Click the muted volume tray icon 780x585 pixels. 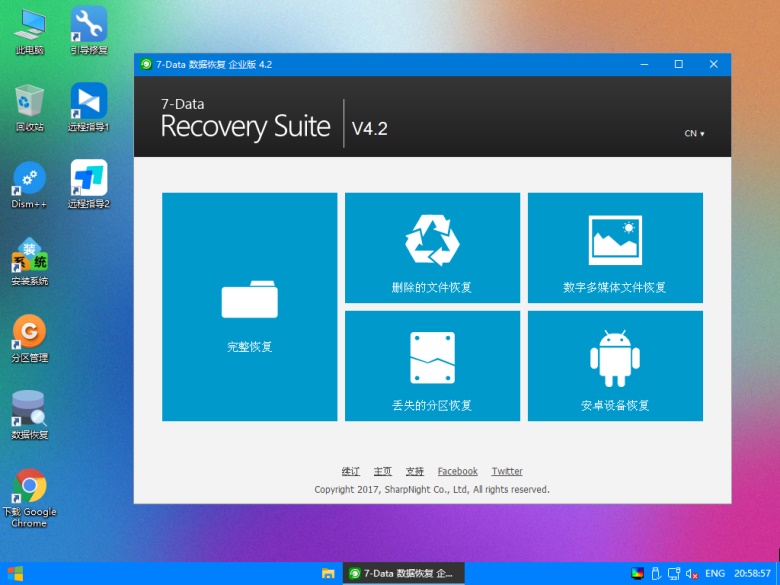(691, 573)
